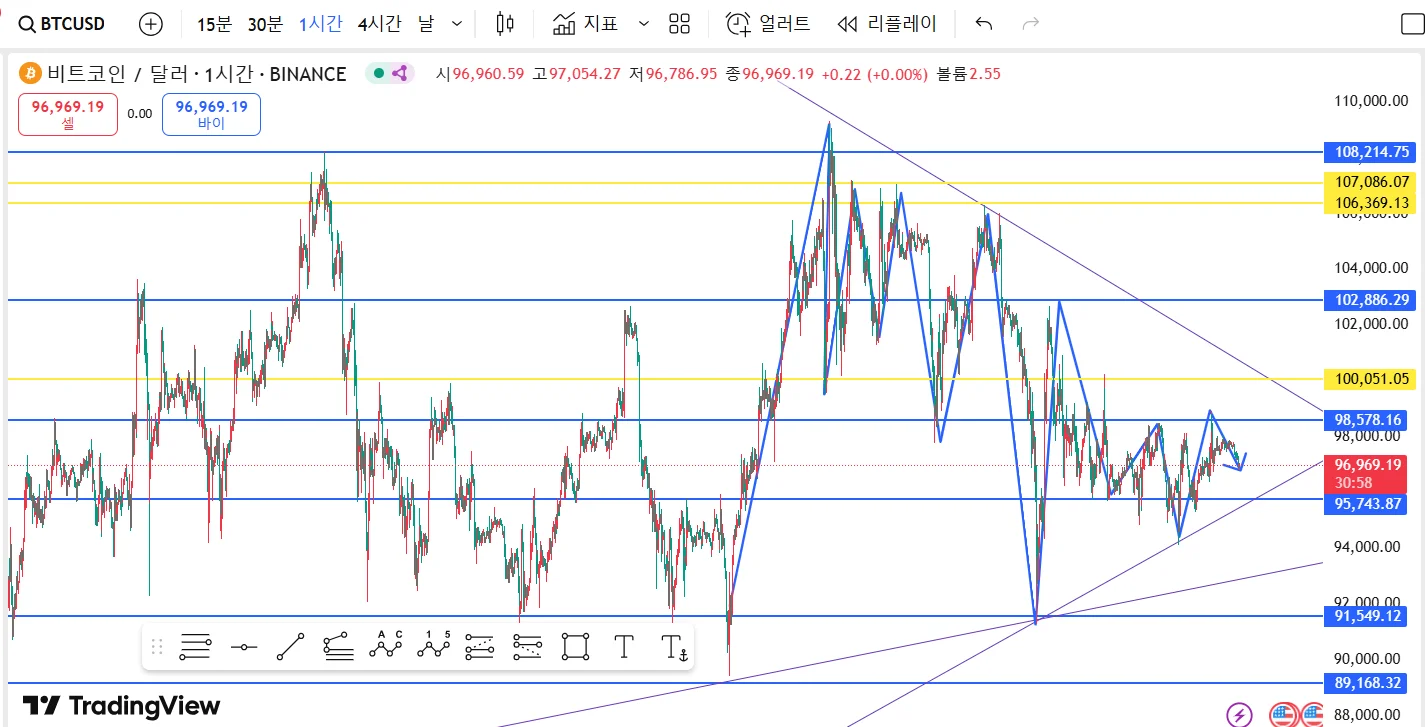Select the anchored text tool

(676, 647)
